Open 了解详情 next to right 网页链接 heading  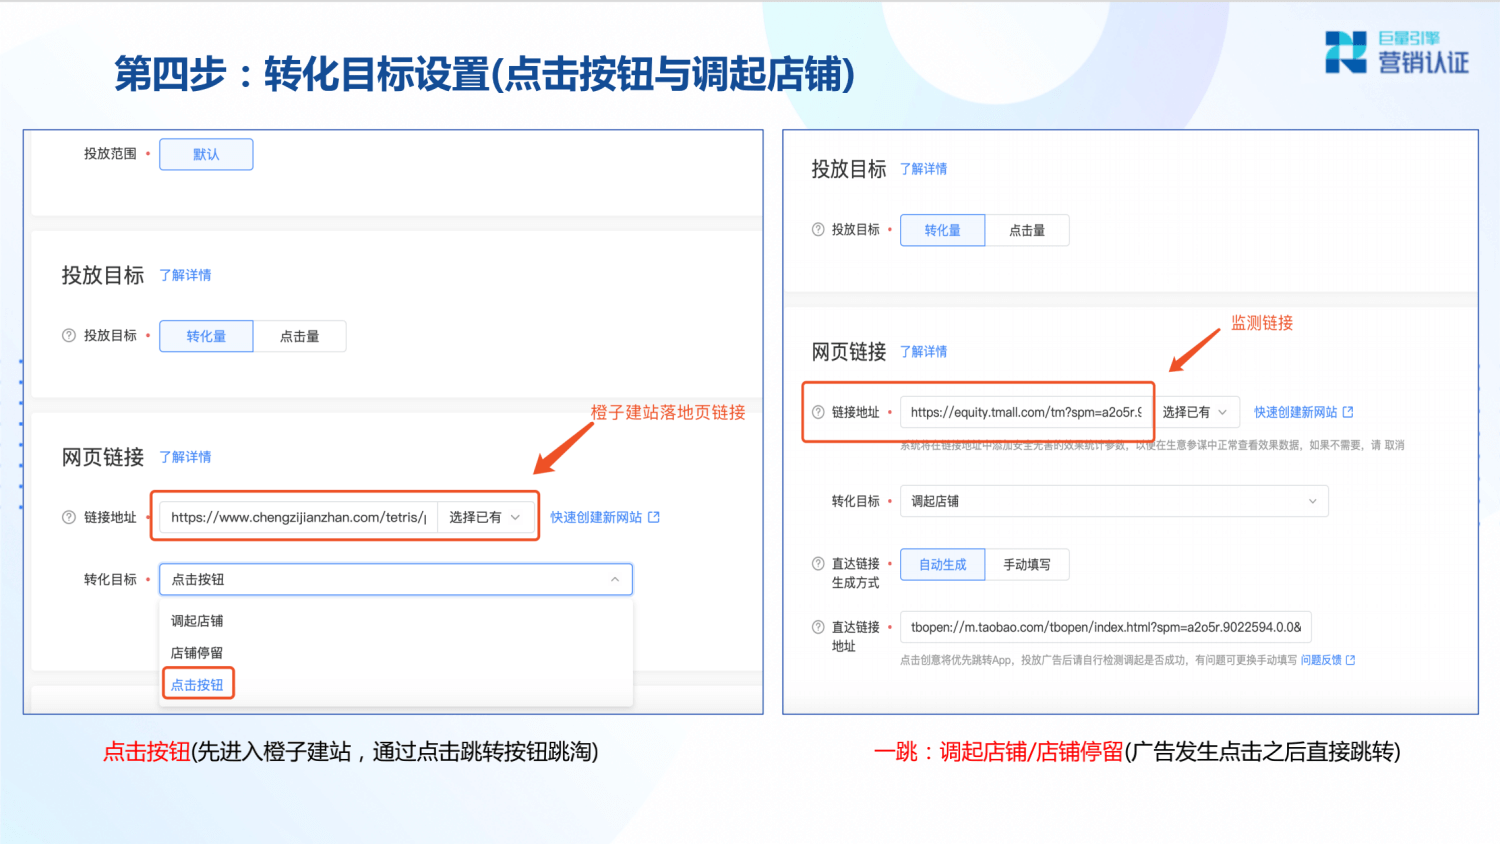pyautogui.click(x=923, y=352)
